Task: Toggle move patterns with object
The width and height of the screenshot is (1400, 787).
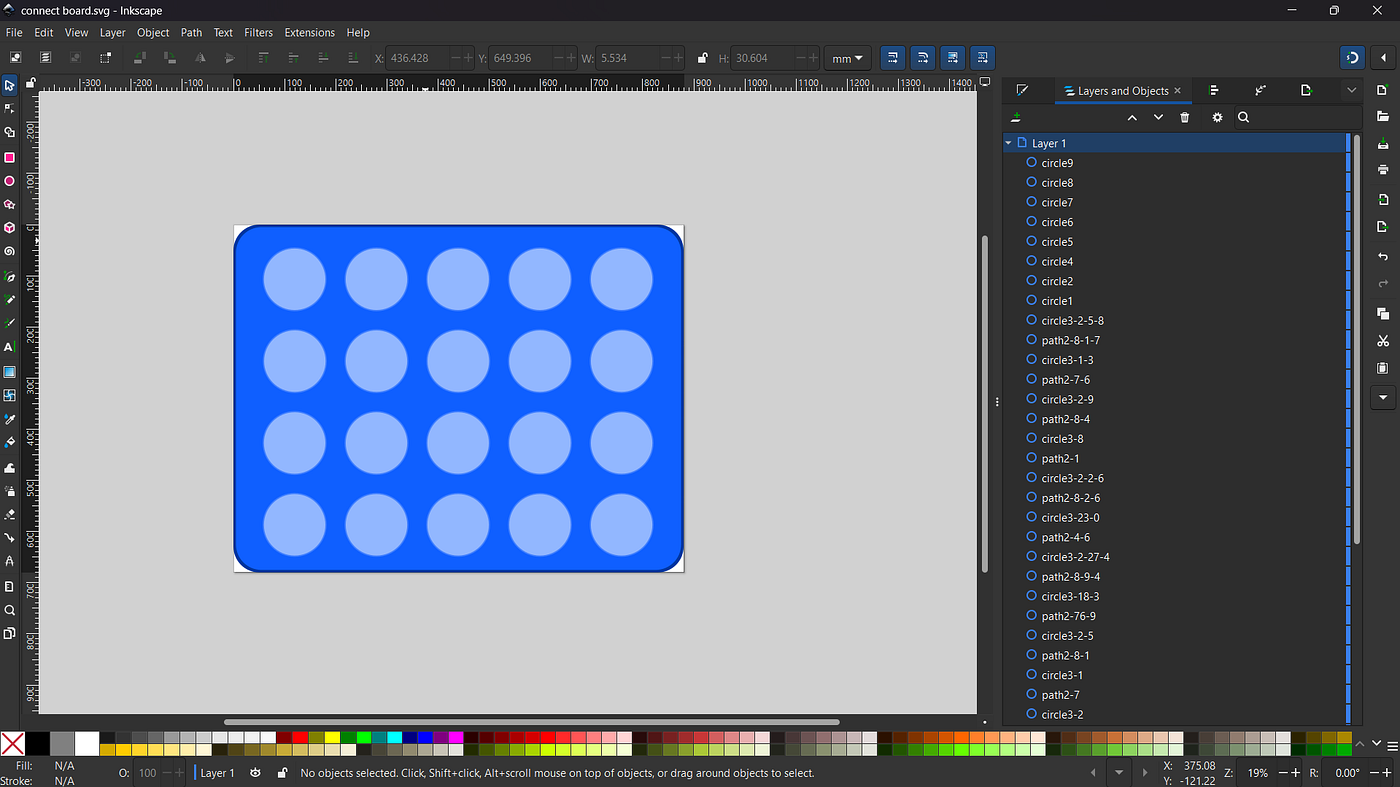Action: [983, 58]
